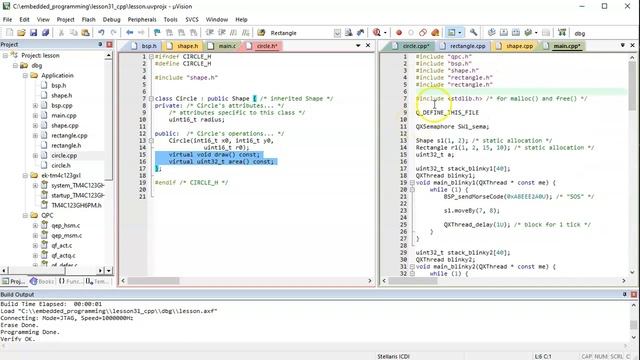Switch to the circle.cpp* tab

[412, 46]
